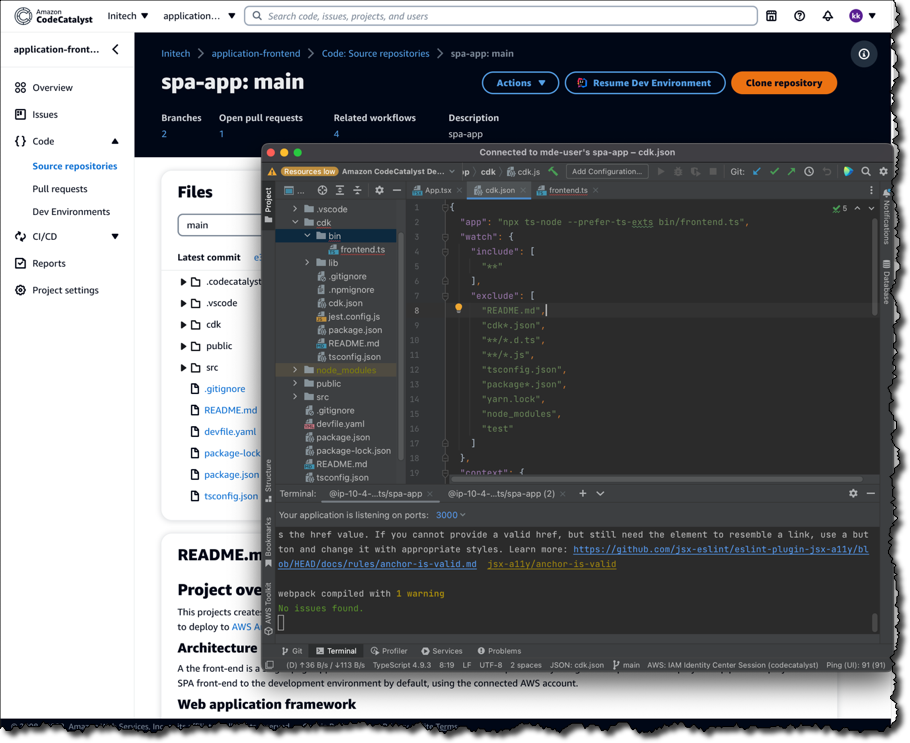
Task: Click the Git commit checkmark icon
Action: coord(774,172)
